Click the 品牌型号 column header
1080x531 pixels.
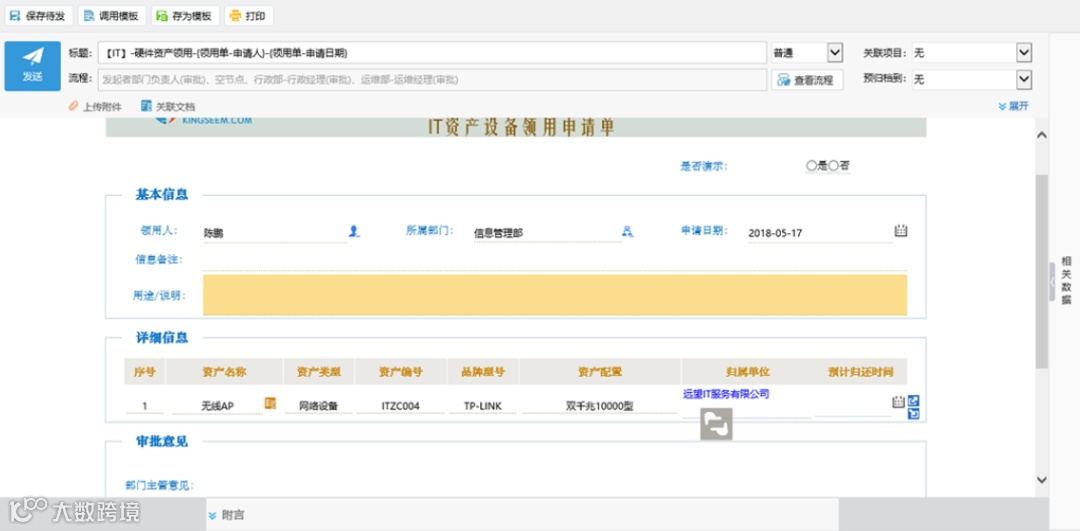(483, 372)
